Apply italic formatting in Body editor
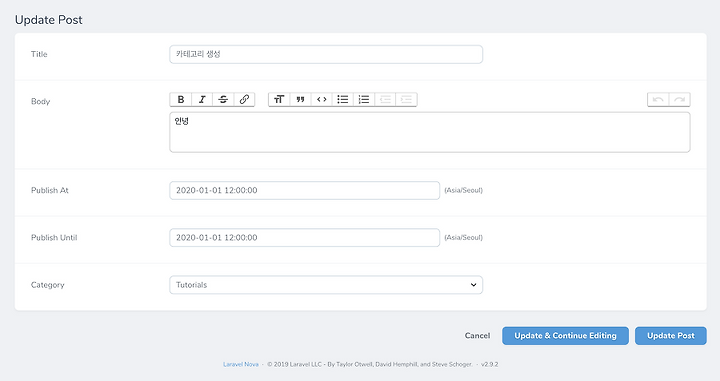720x381 pixels. point(202,99)
